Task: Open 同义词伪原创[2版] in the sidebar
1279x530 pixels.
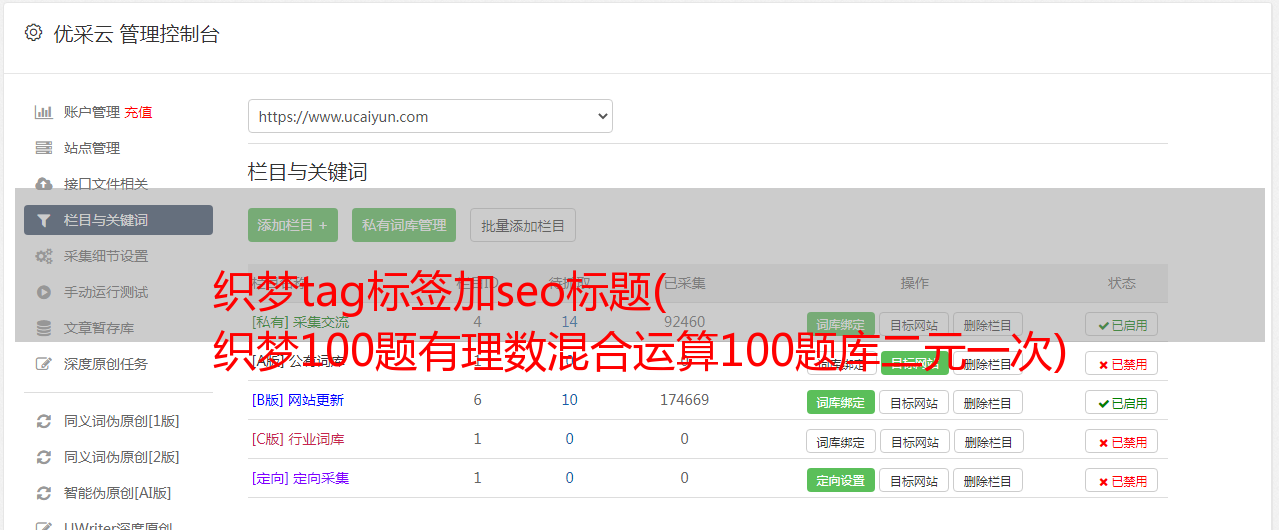Action: click(x=122, y=457)
